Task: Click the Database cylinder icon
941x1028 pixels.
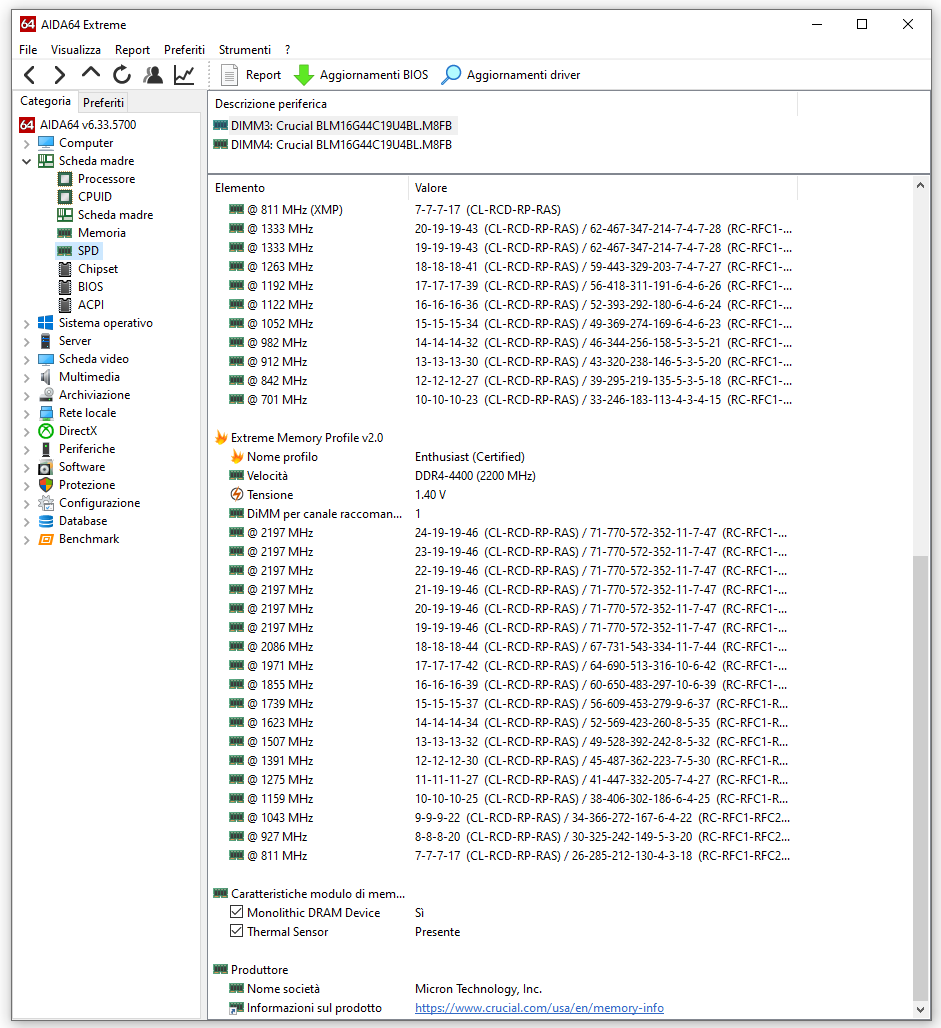Action: [46, 521]
